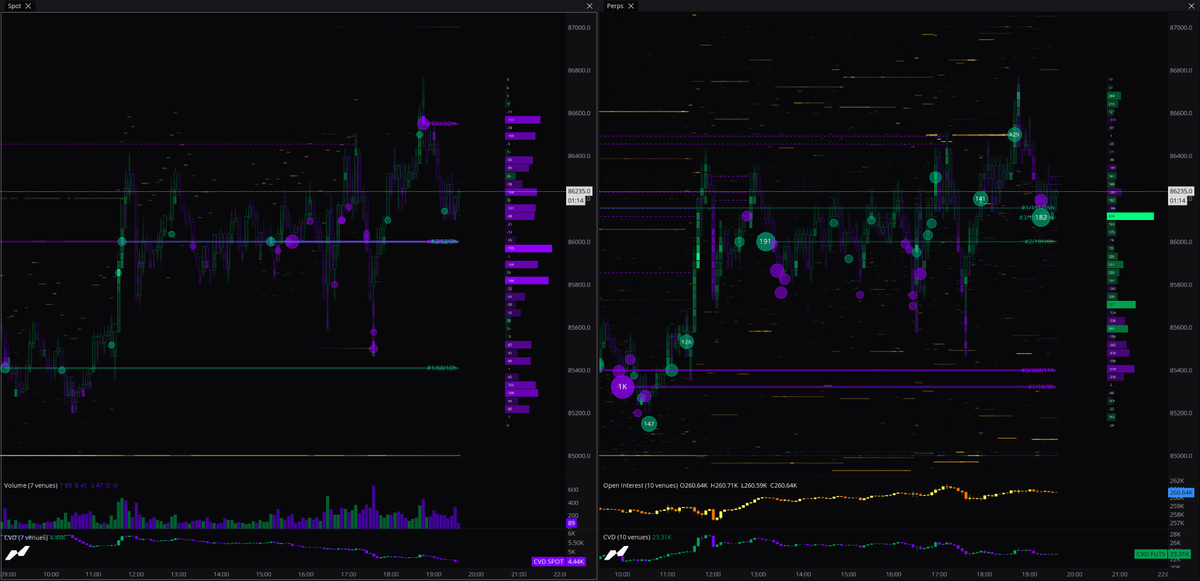Select the 191 green bubble in Perps

(766, 241)
